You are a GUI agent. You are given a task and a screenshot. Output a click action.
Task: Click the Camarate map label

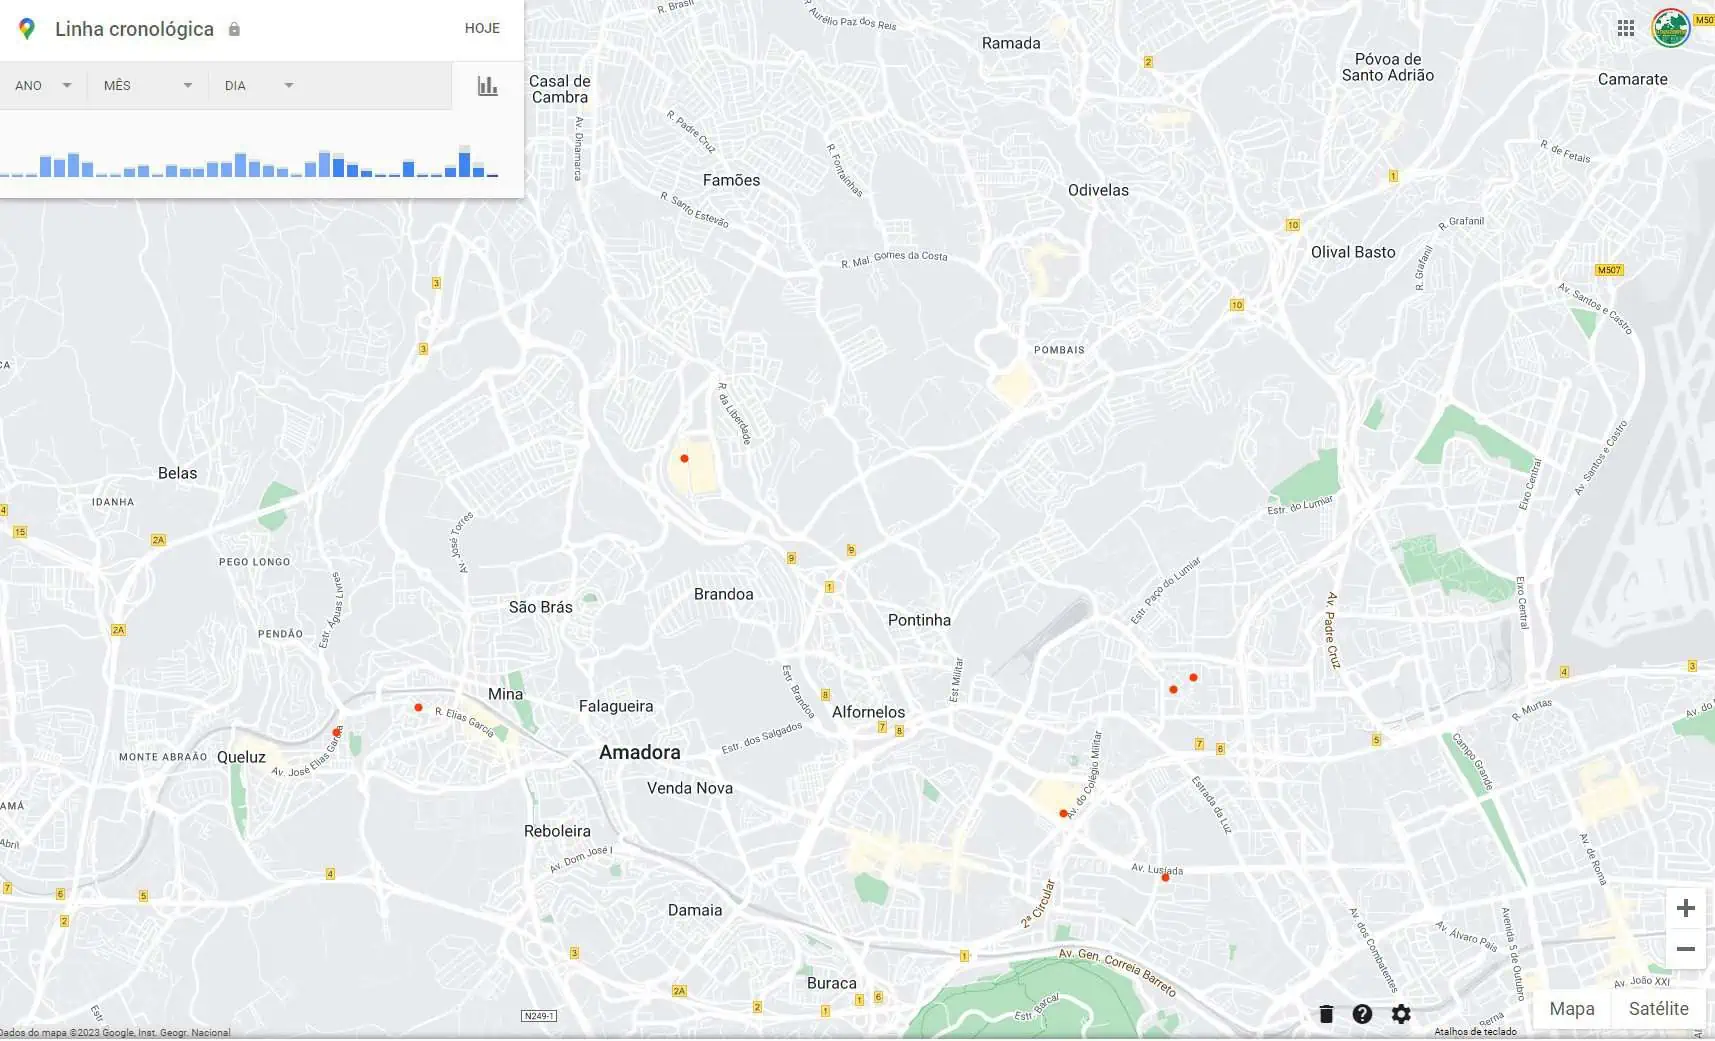(1632, 79)
